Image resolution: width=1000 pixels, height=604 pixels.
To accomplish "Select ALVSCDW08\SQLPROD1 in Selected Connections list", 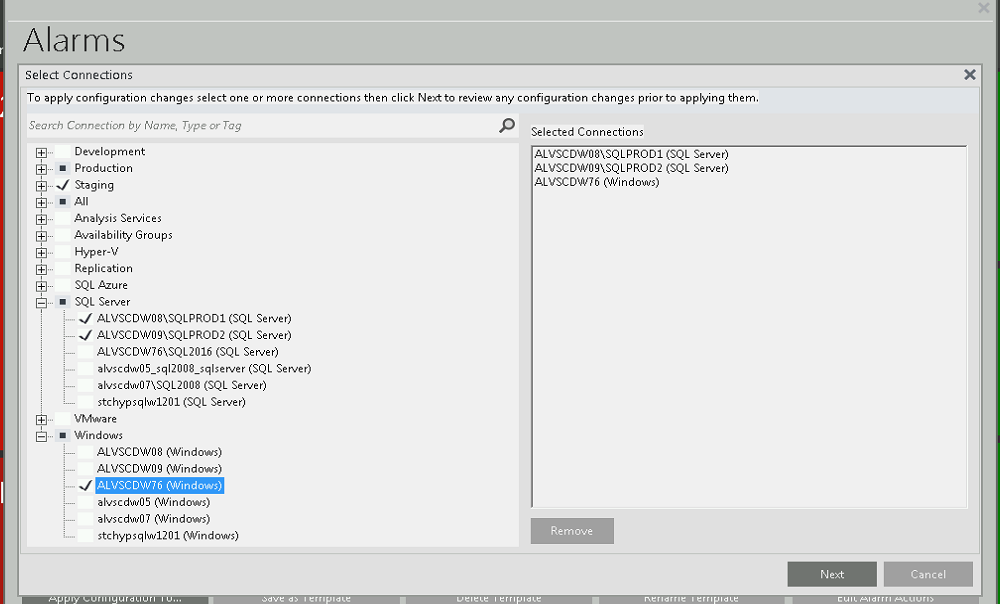I will click(631, 154).
